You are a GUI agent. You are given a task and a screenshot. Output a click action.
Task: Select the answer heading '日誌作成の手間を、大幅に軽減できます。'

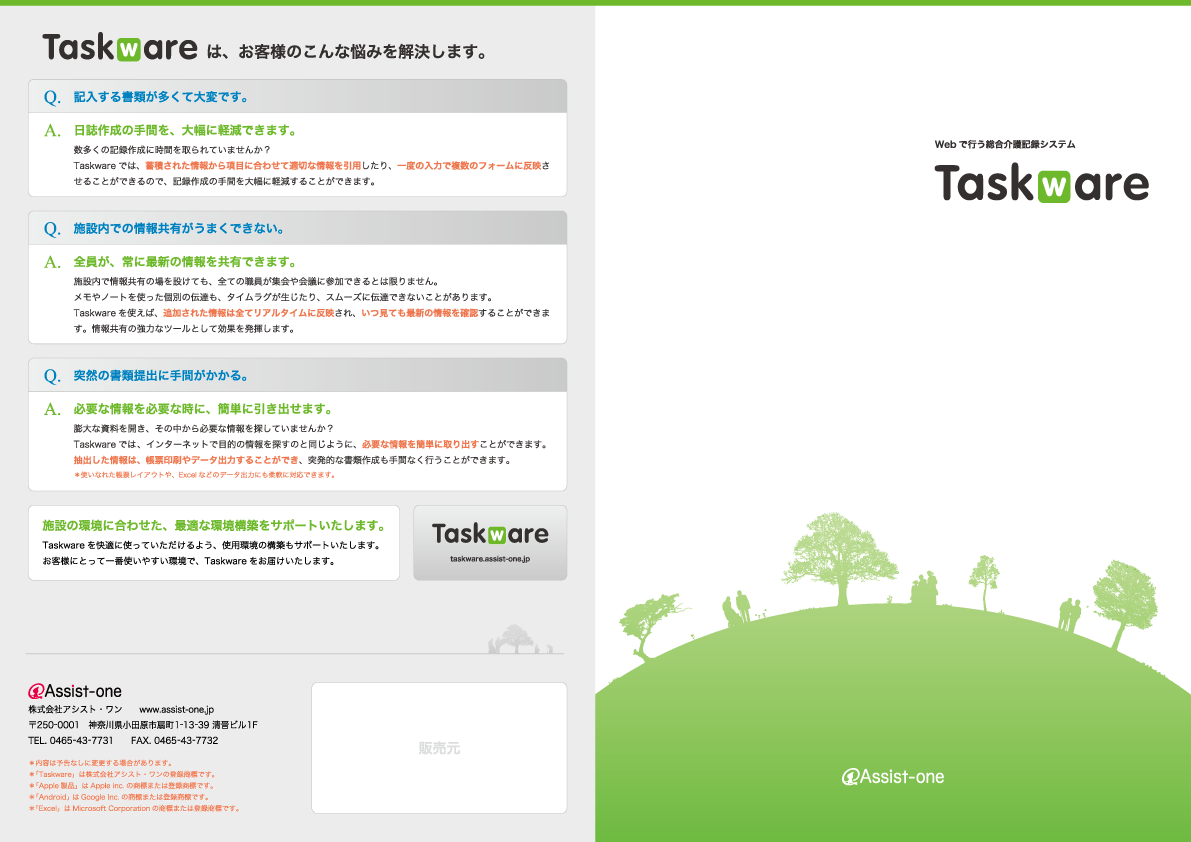[185, 131]
